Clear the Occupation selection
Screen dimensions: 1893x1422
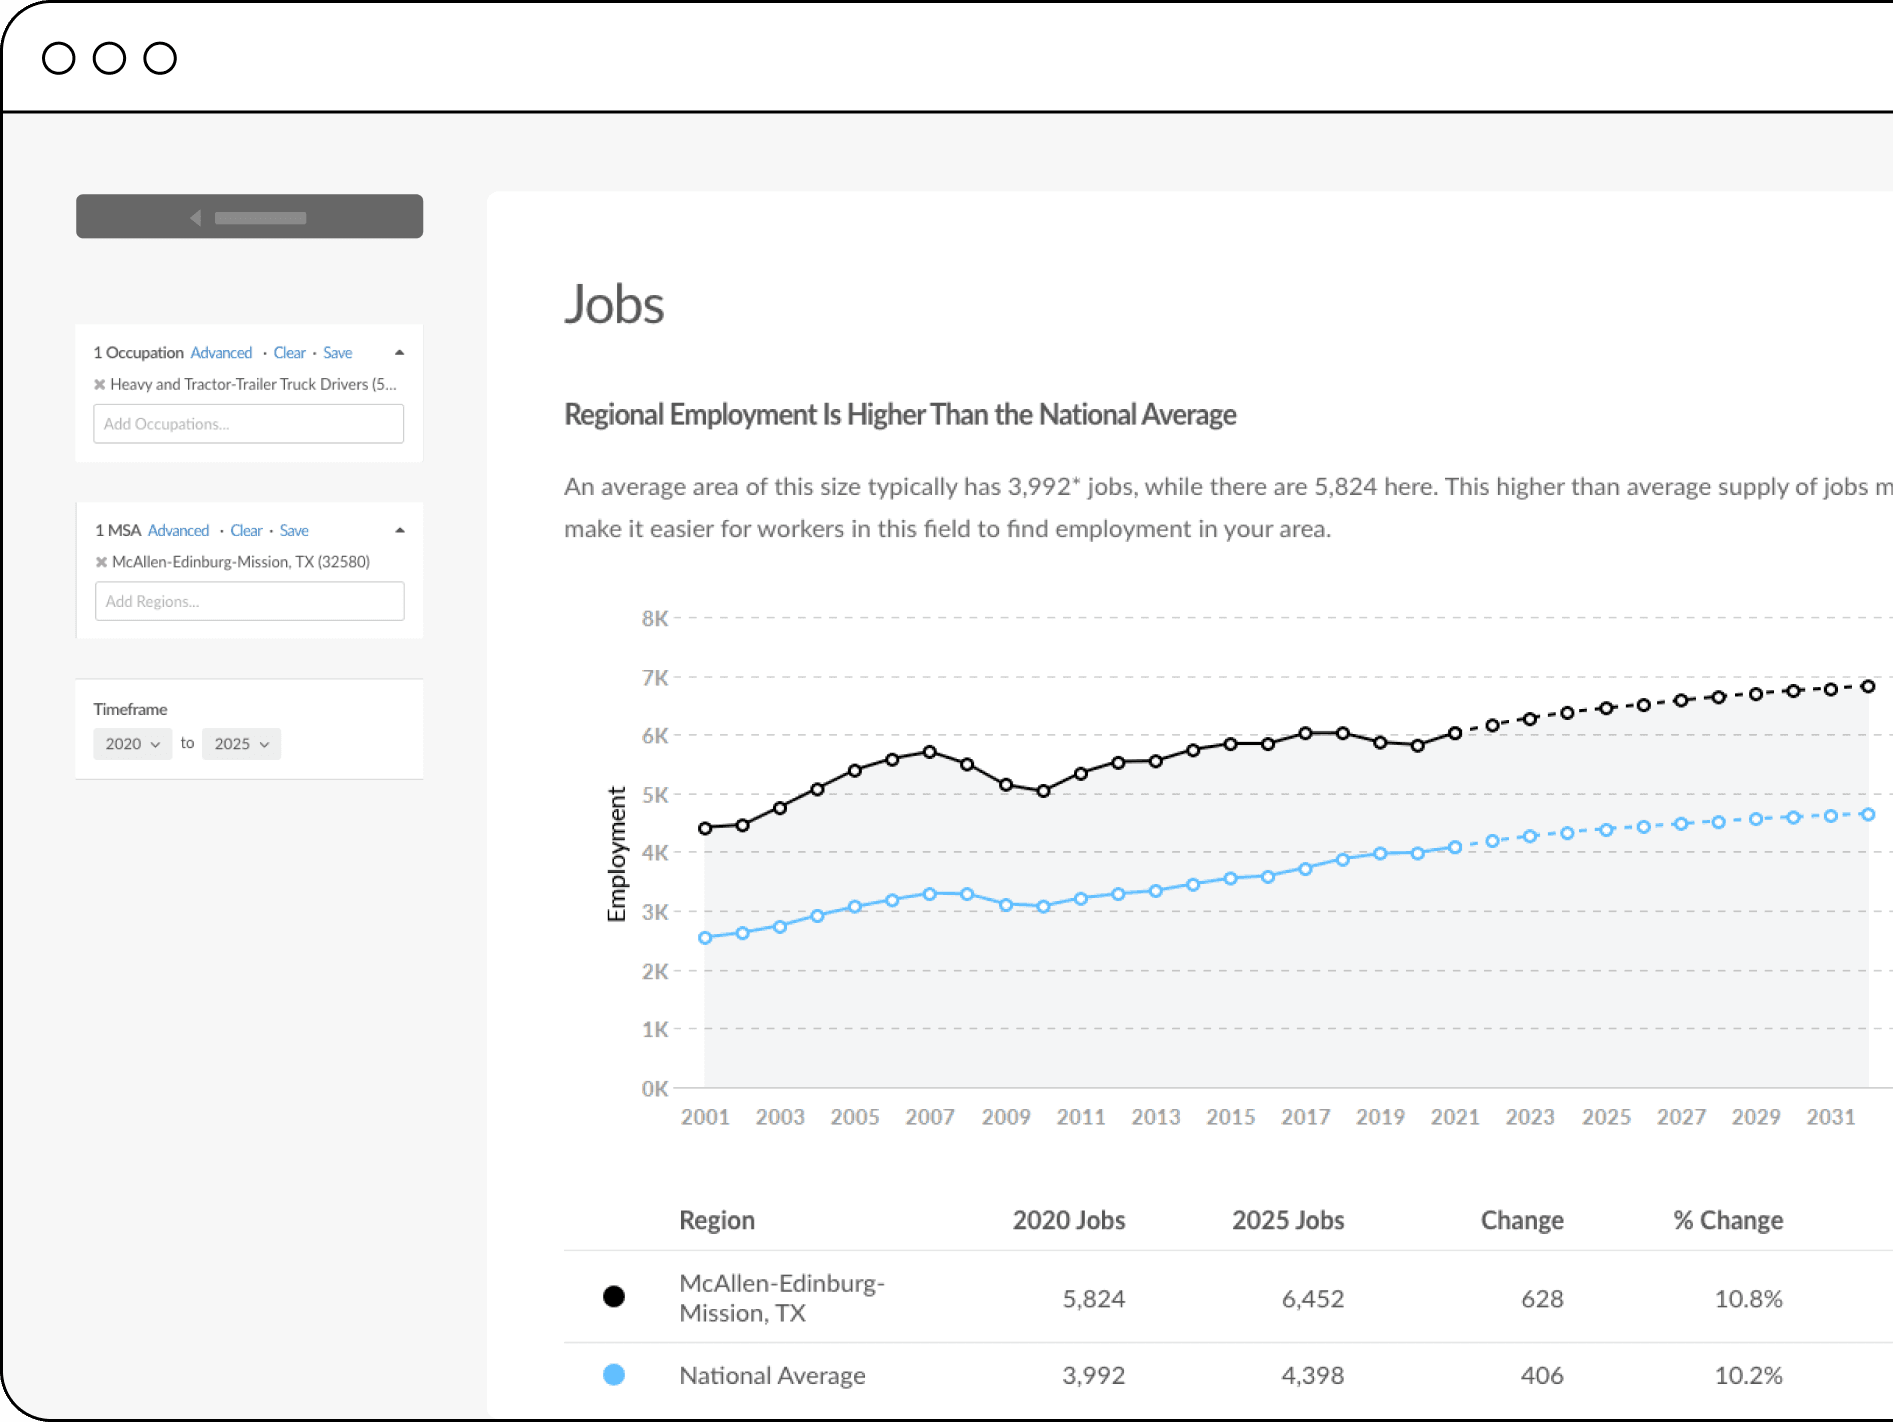289,353
